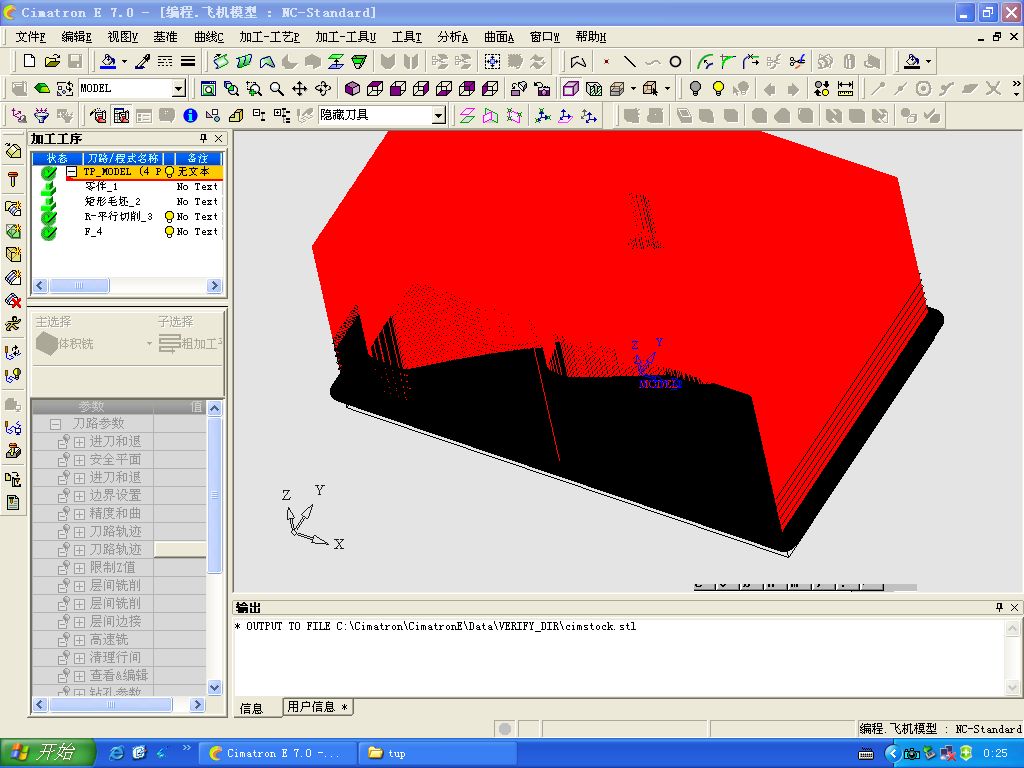Activate the rotate view icon
1024x768 pixels.
(323, 88)
